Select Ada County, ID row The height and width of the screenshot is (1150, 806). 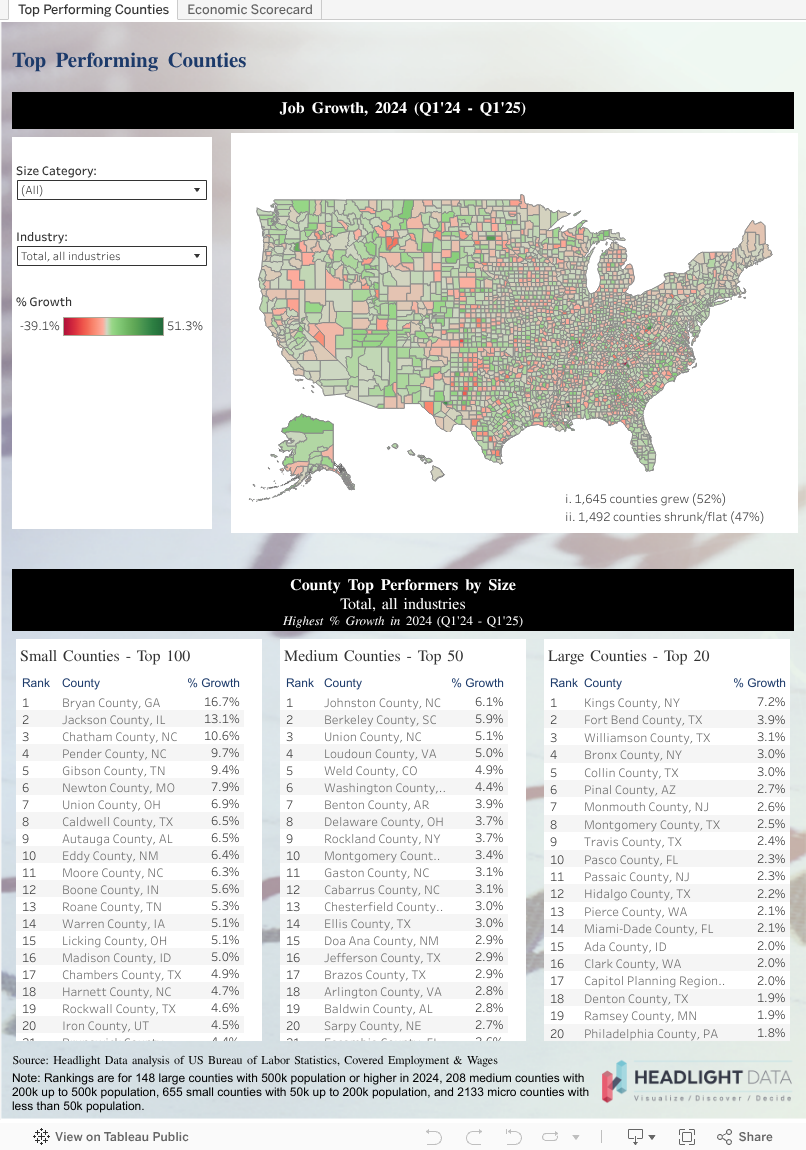tap(667, 946)
